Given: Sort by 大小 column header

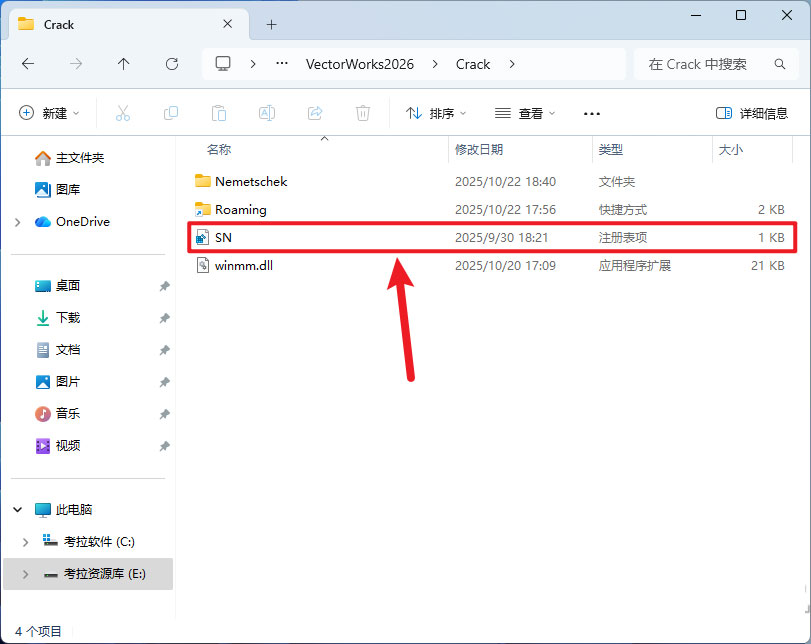Looking at the screenshot, I should 730,149.
